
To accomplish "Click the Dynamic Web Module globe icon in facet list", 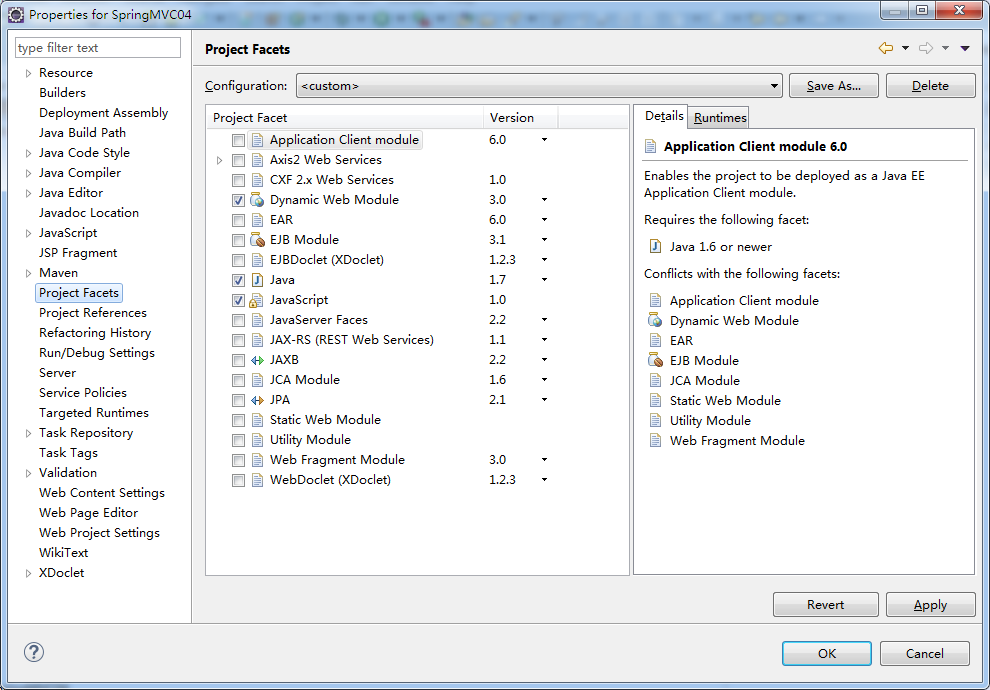I will [257, 200].
